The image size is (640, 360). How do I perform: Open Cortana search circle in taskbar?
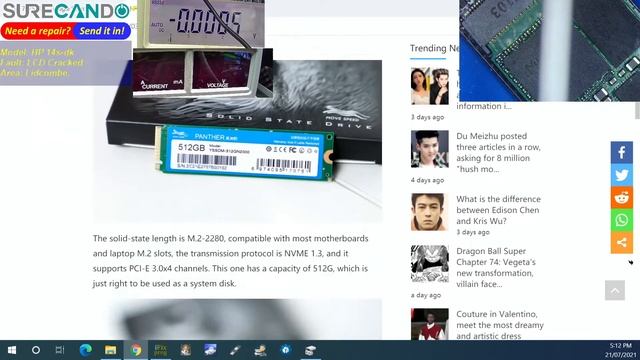click(x=36, y=350)
